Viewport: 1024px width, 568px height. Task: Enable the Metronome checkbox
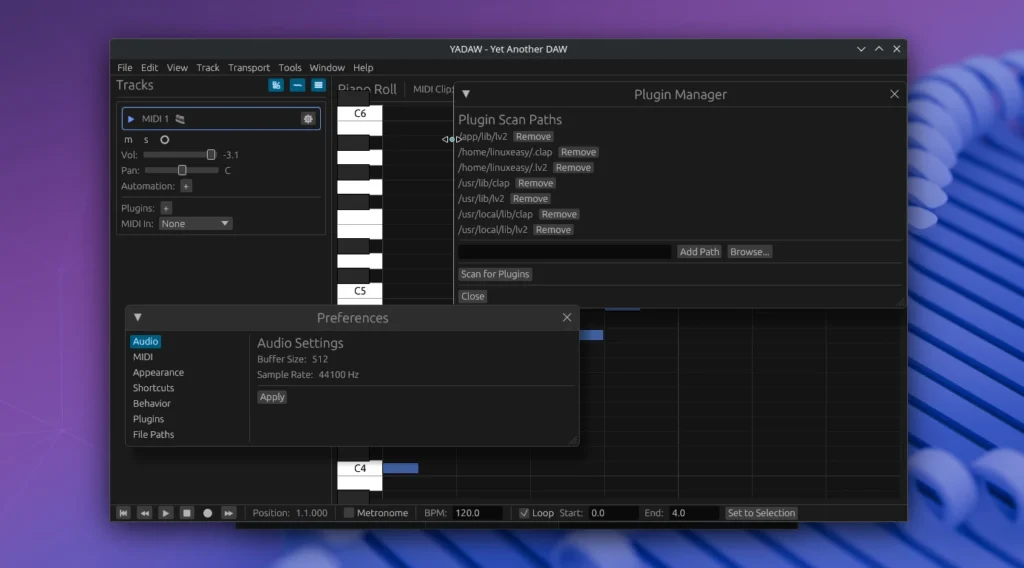tap(349, 513)
